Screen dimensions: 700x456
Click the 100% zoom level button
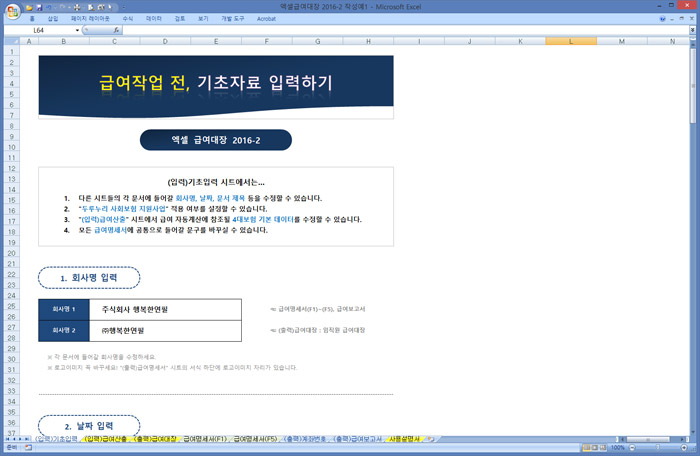tap(618, 448)
